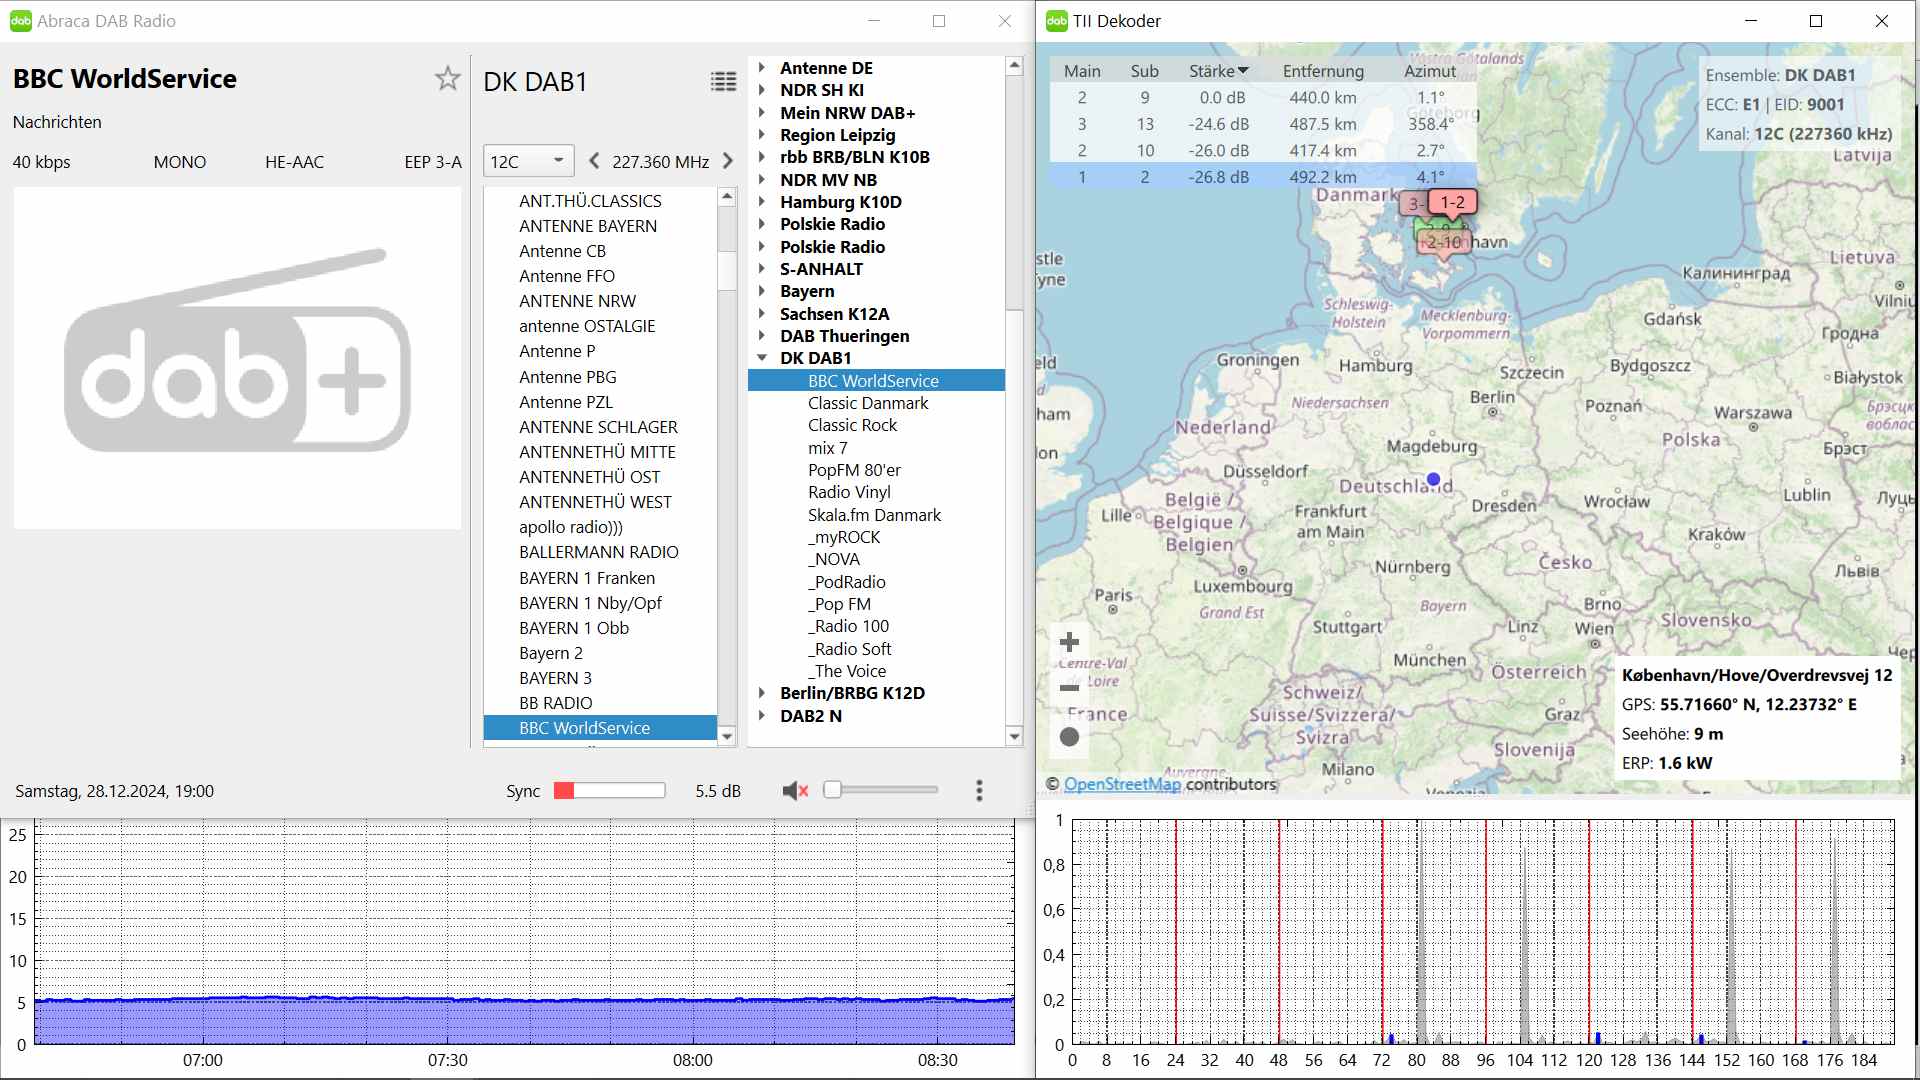Click the map record dot button
This screenshot has width=1920, height=1080.
click(x=1069, y=737)
